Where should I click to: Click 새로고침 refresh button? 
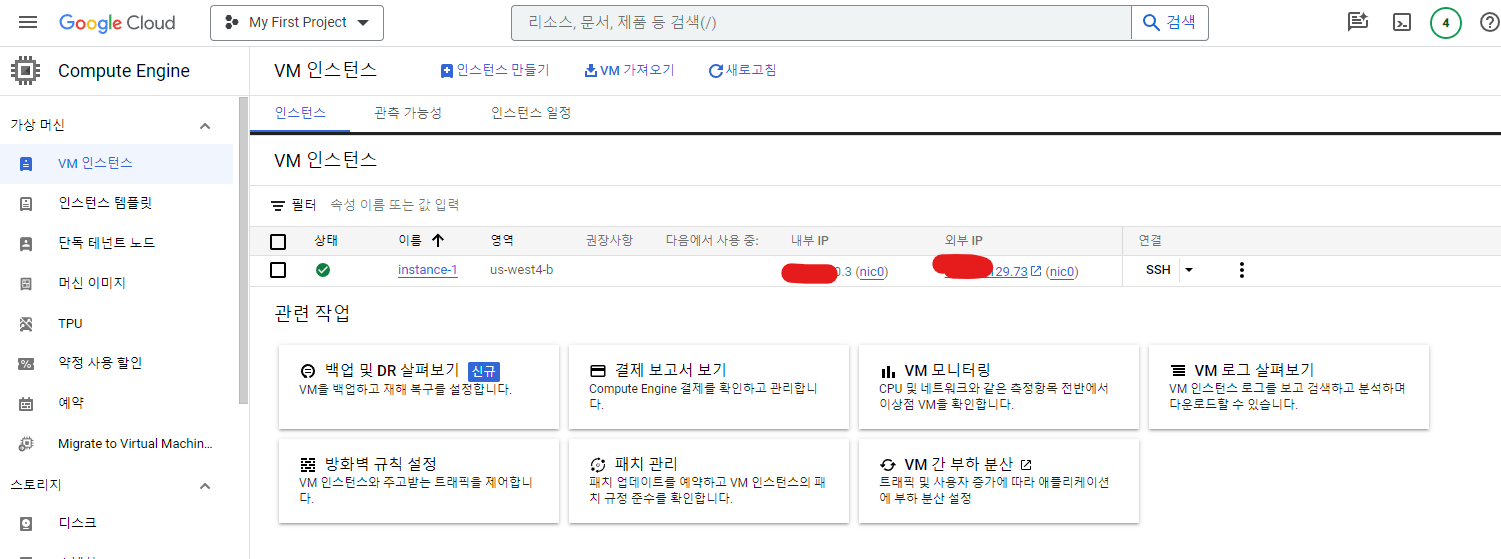coord(742,70)
